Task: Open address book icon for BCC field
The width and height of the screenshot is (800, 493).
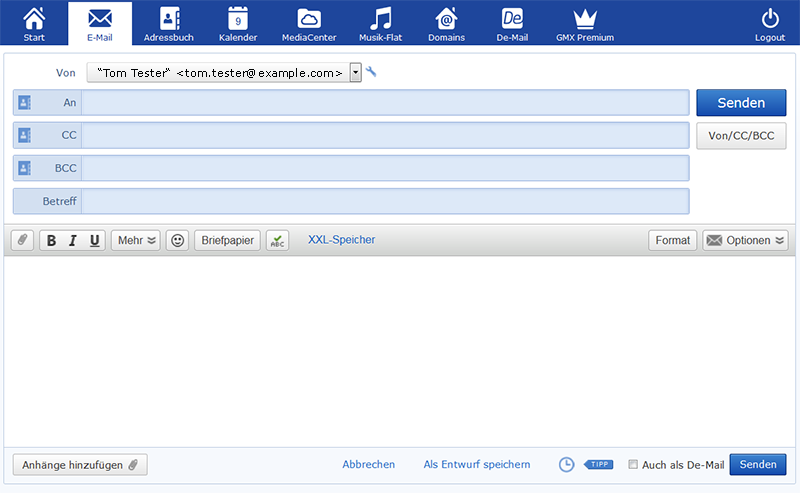Action: [24, 168]
